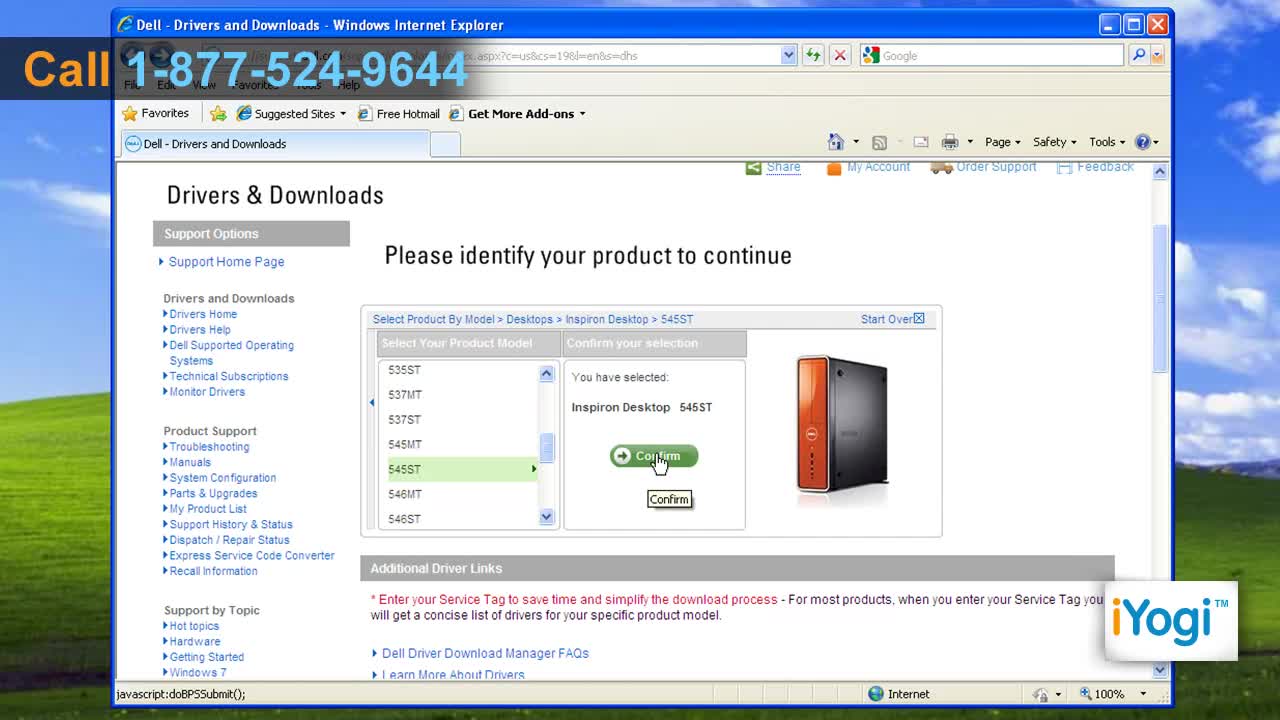This screenshot has width=1280, height=720.
Task: Click the Stop loading X button
Action: coord(840,56)
